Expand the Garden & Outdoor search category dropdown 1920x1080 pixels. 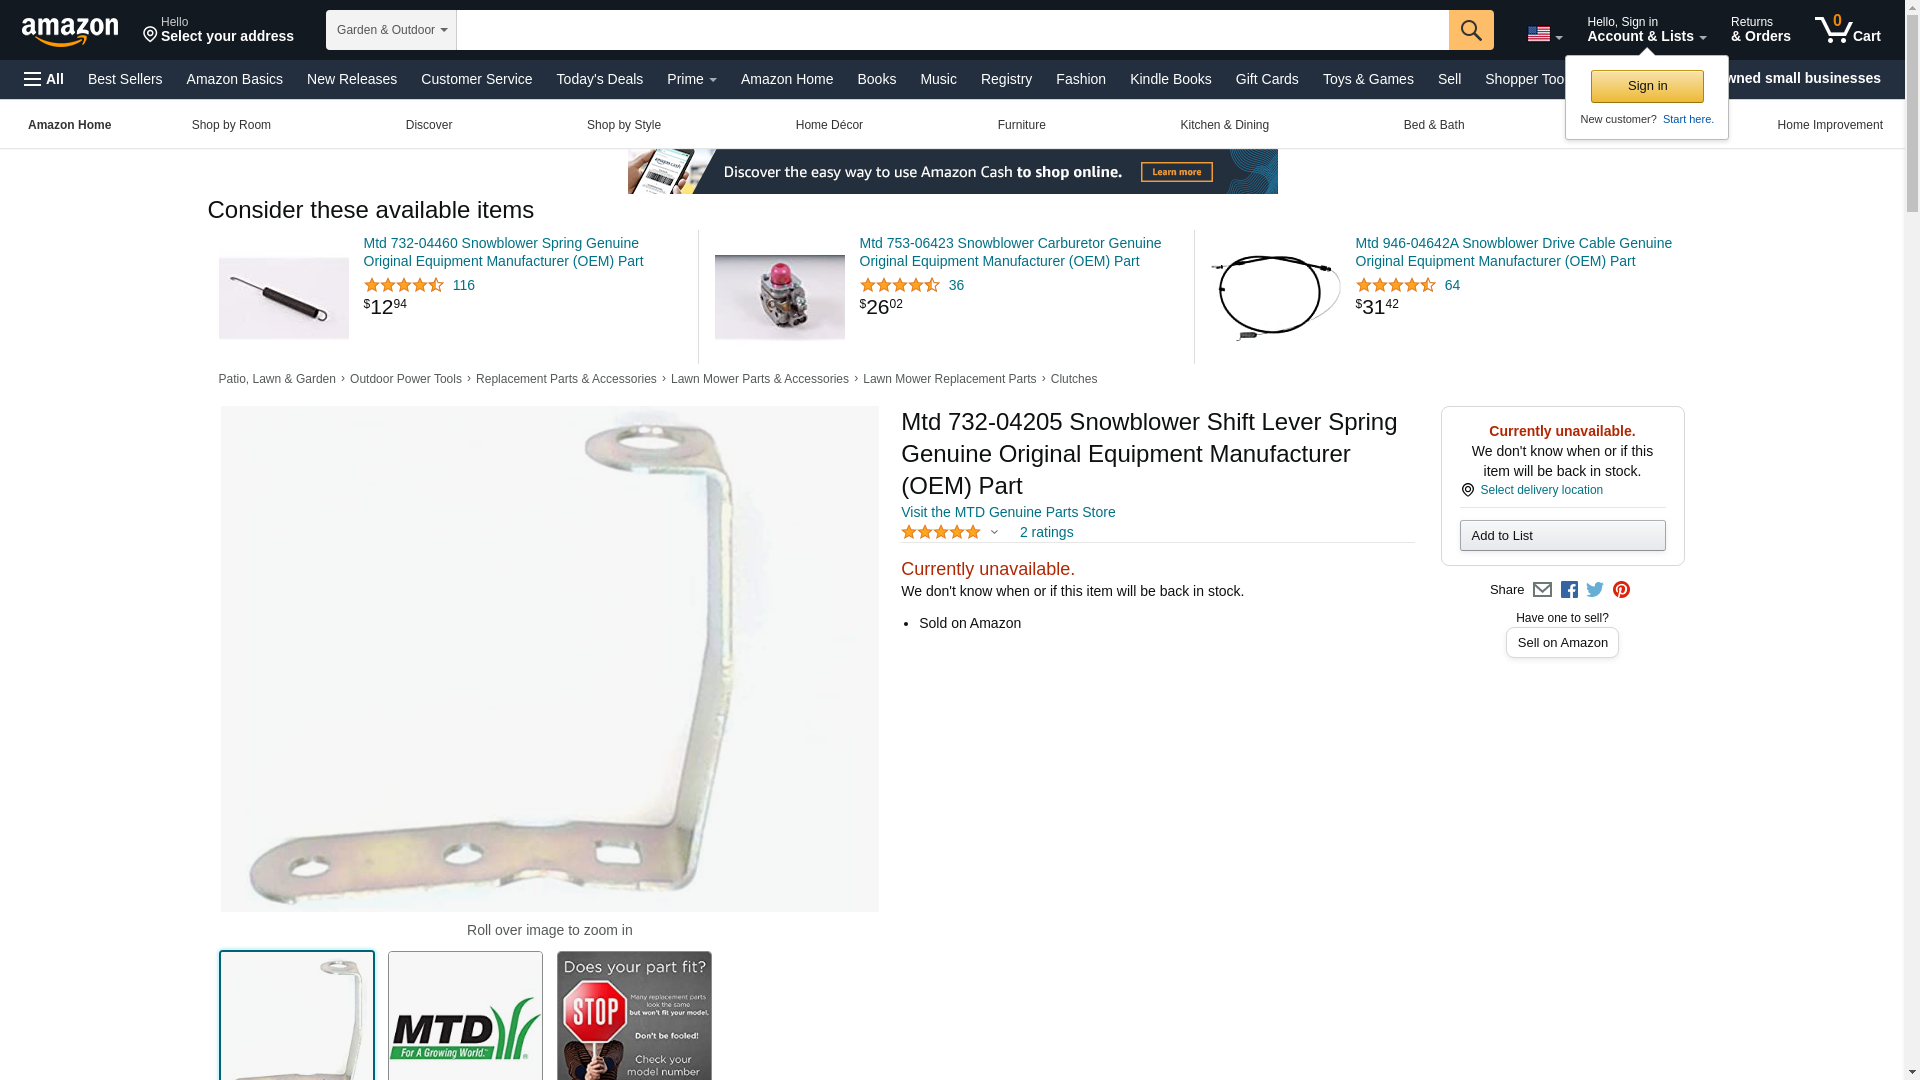pos(391,30)
